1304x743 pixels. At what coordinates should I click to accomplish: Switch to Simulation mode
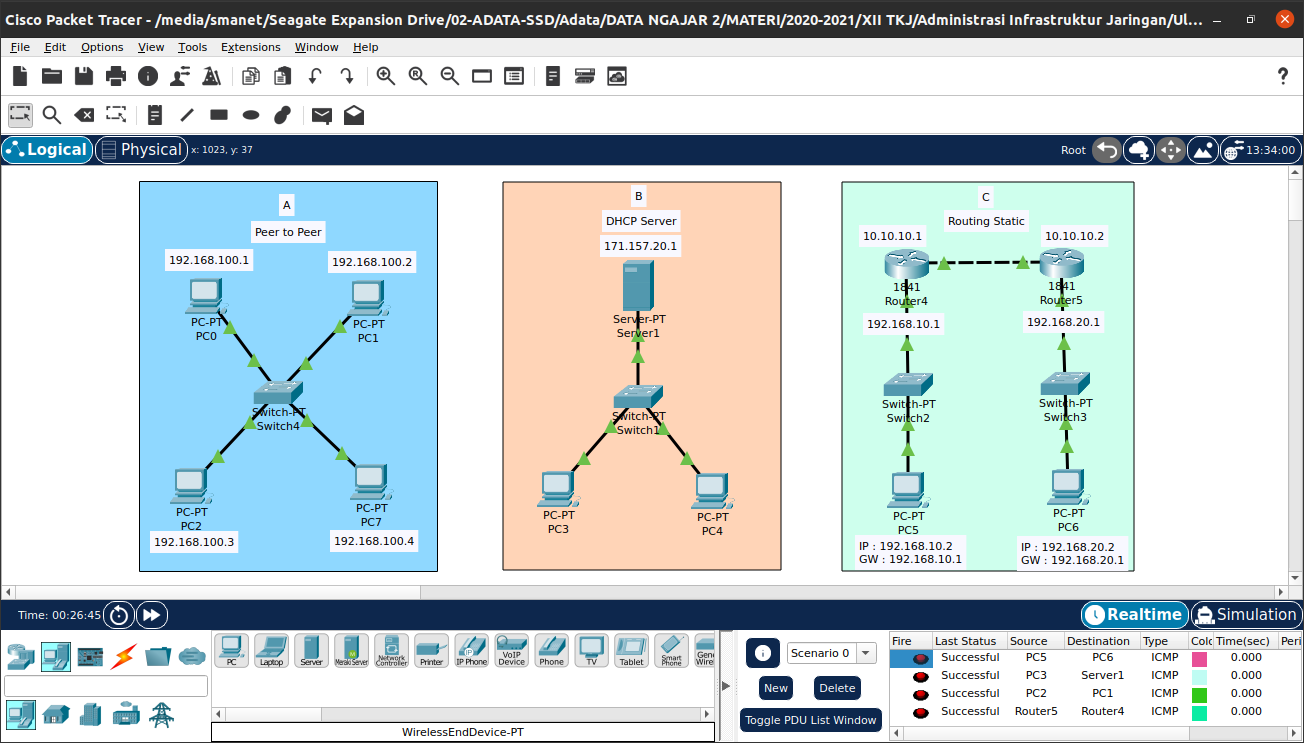point(1245,615)
